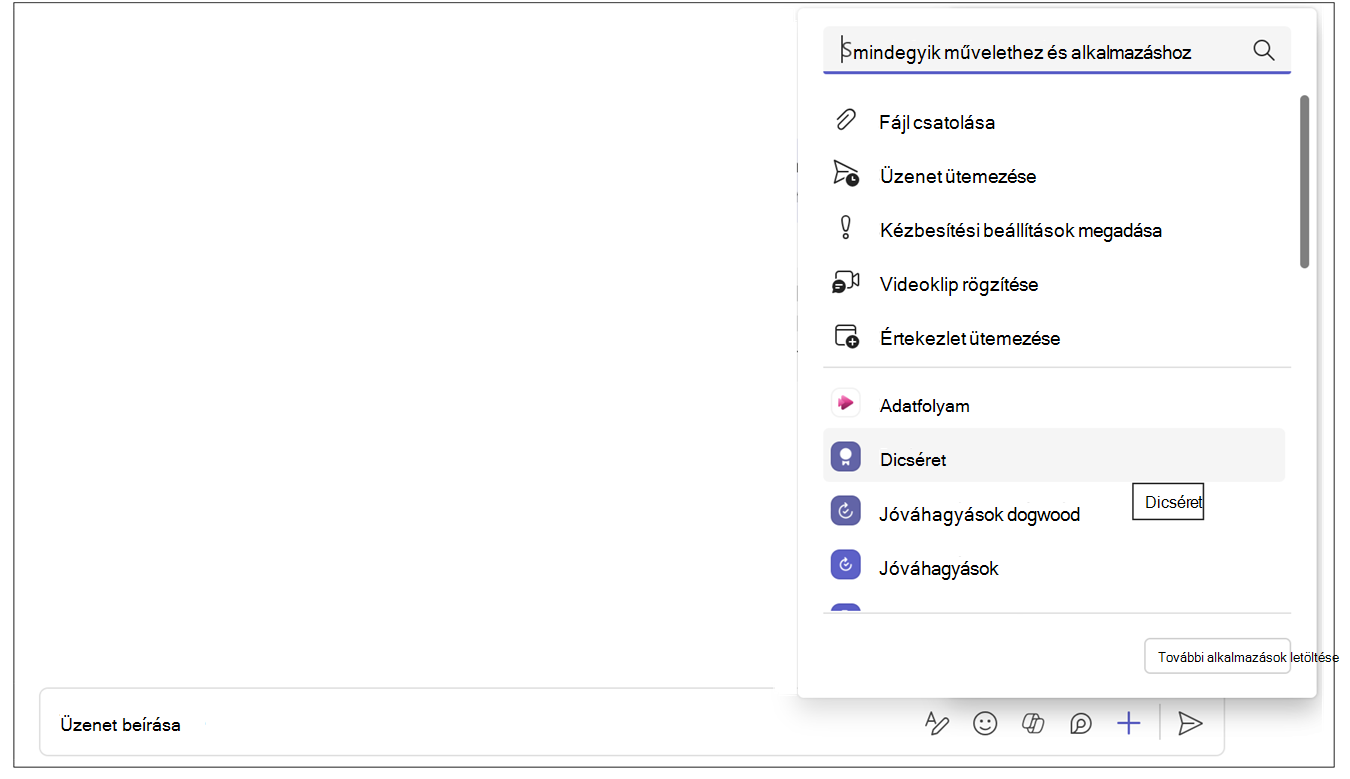1350x779 pixels.
Task: Click the Jóváhagyások dogwood app icon
Action: tap(846, 512)
